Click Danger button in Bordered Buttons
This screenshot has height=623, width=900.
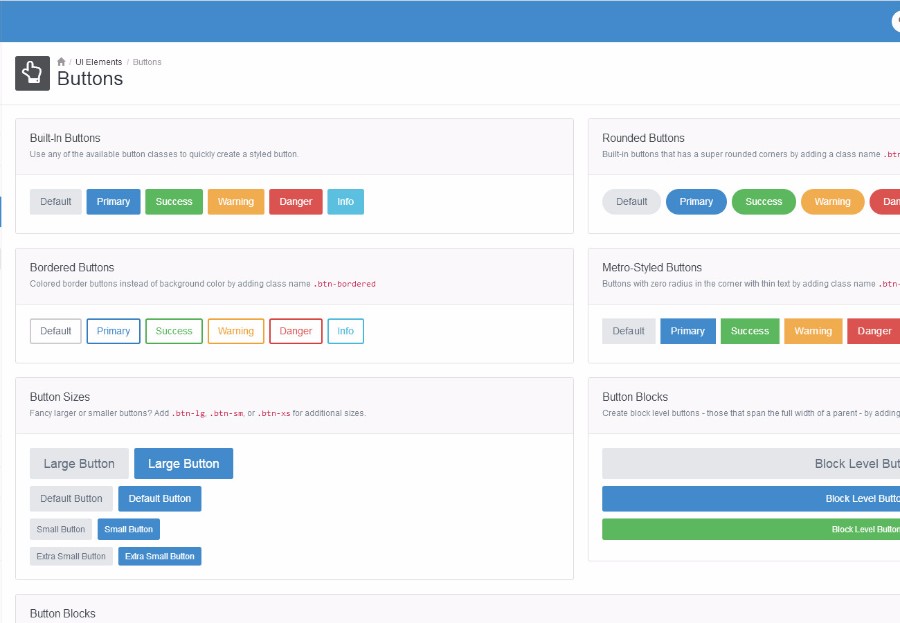pos(296,331)
